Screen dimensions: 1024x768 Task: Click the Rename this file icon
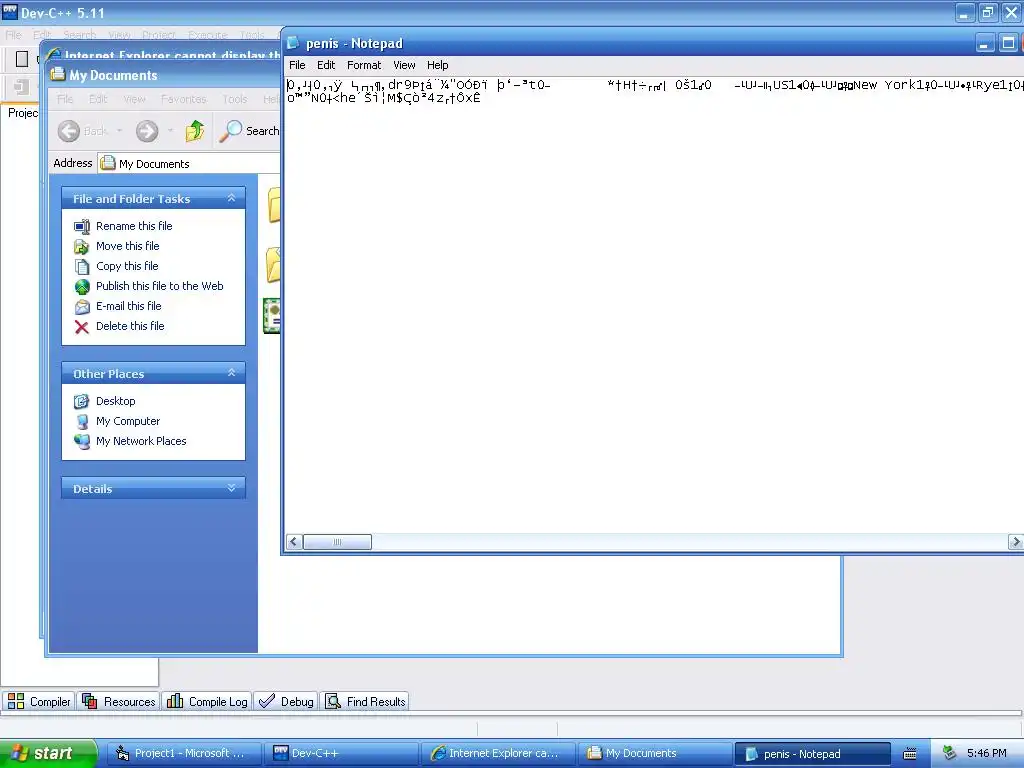pos(82,227)
